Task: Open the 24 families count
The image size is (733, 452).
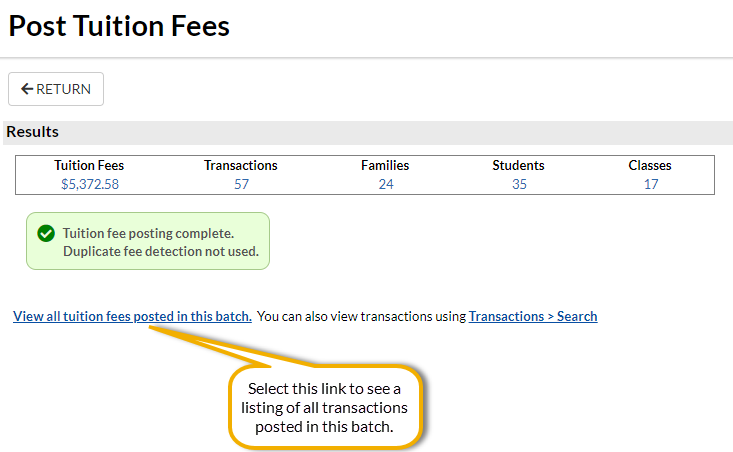Action: click(385, 184)
